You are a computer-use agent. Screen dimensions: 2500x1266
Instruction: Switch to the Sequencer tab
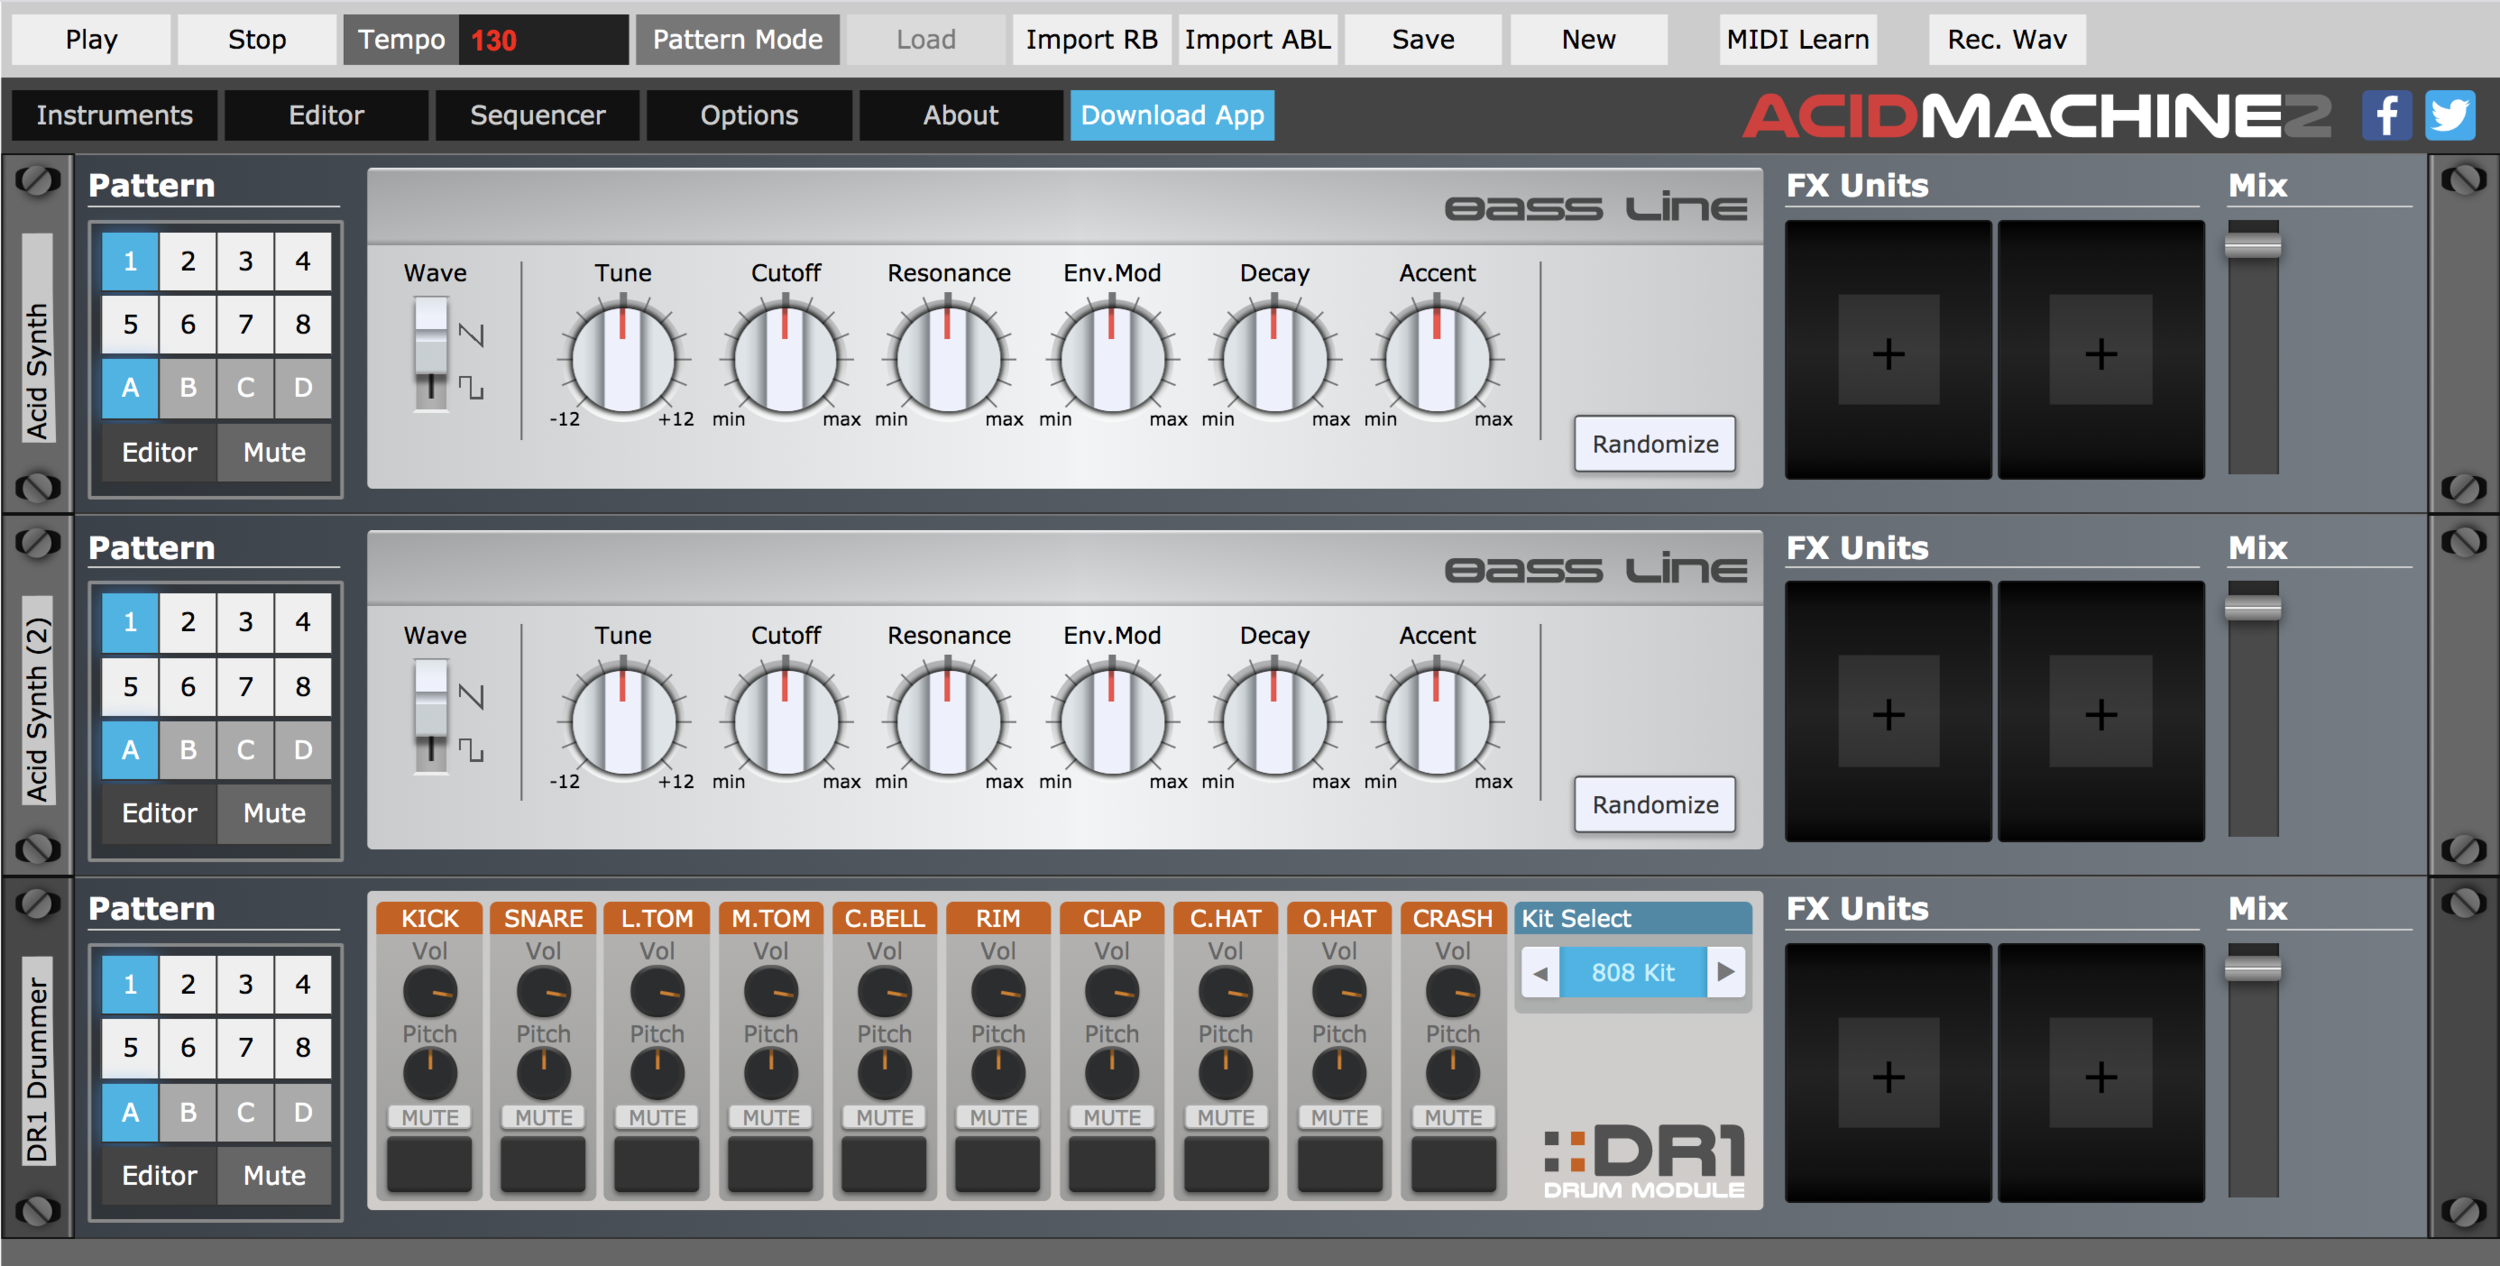pos(538,115)
